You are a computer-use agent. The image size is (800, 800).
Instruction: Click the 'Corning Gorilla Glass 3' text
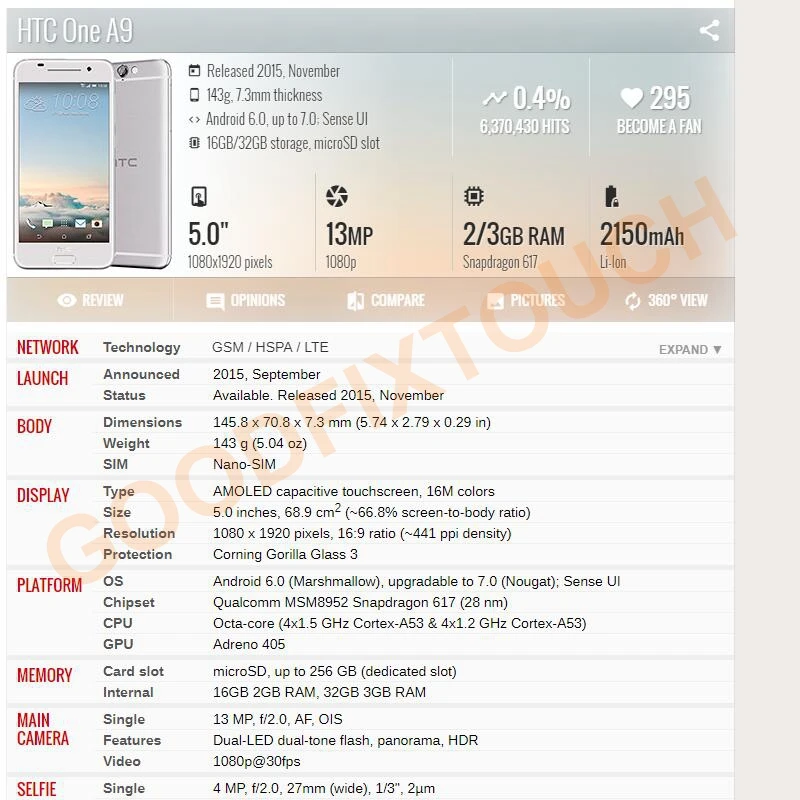[x=285, y=554]
